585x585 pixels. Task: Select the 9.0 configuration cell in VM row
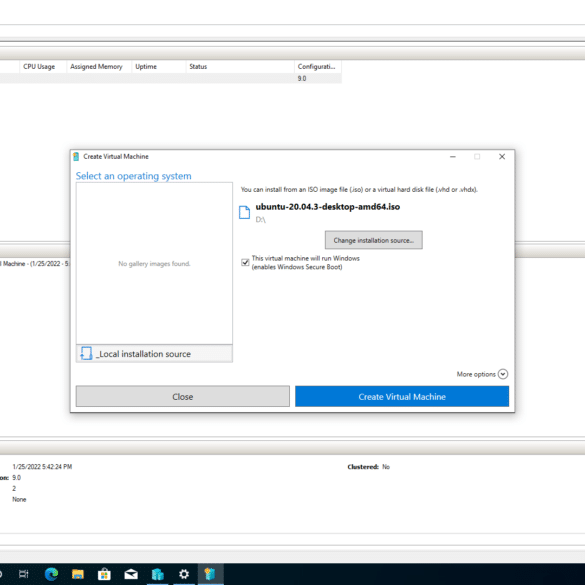(x=302, y=78)
